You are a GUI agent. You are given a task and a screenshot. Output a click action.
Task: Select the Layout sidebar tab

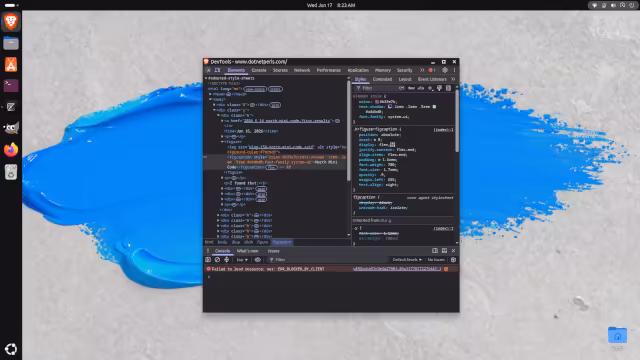(405, 79)
